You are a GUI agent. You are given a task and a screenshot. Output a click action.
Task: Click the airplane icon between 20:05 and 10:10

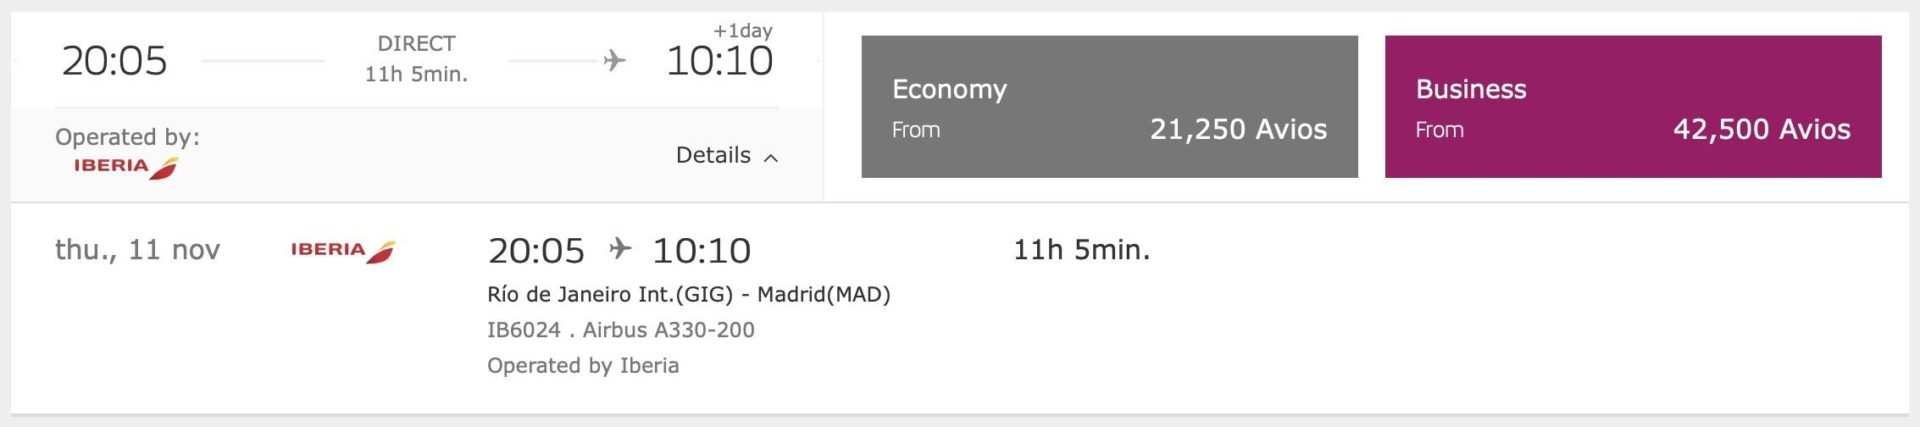click(x=620, y=248)
